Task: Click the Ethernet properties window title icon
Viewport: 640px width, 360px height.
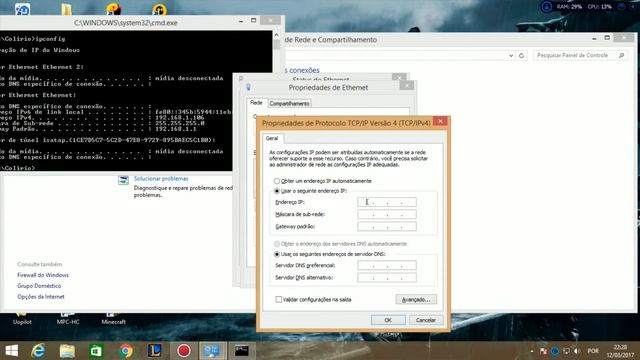Action: [249, 87]
